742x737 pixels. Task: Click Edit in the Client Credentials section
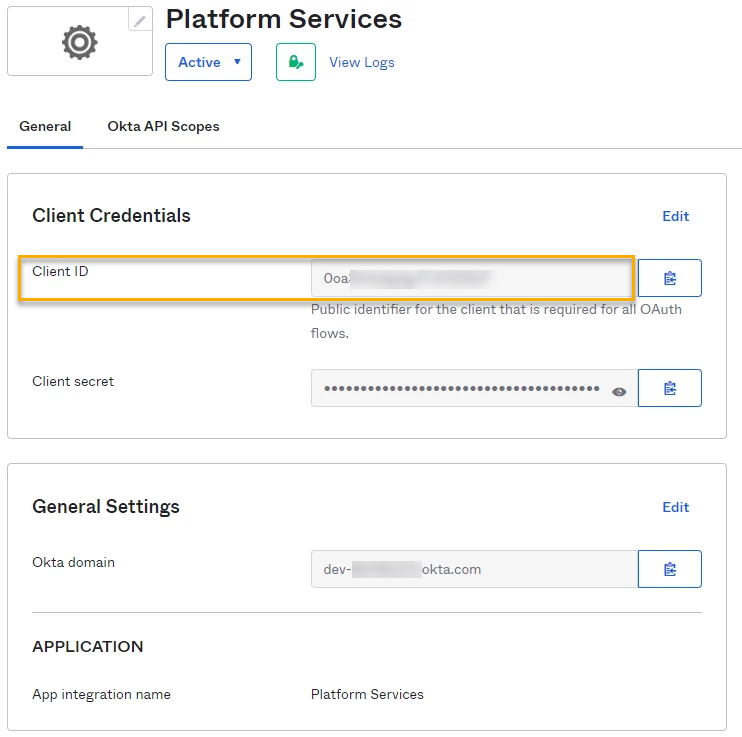coord(676,216)
